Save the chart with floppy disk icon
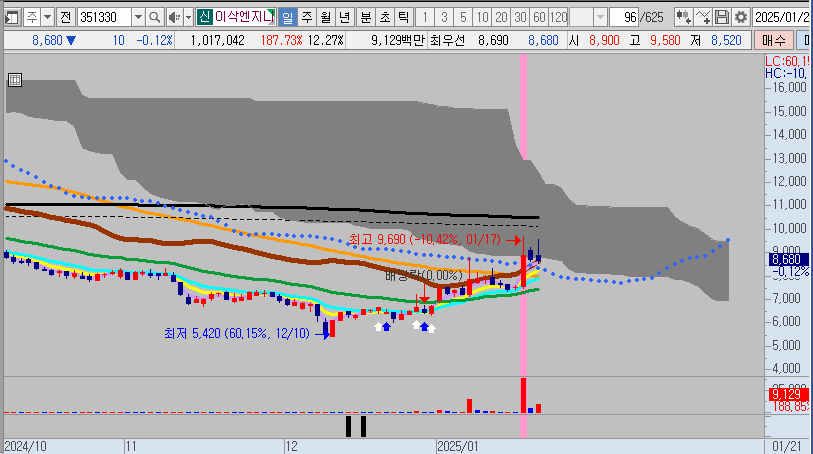Image resolution: width=813 pixels, height=454 pixels. pos(722,17)
